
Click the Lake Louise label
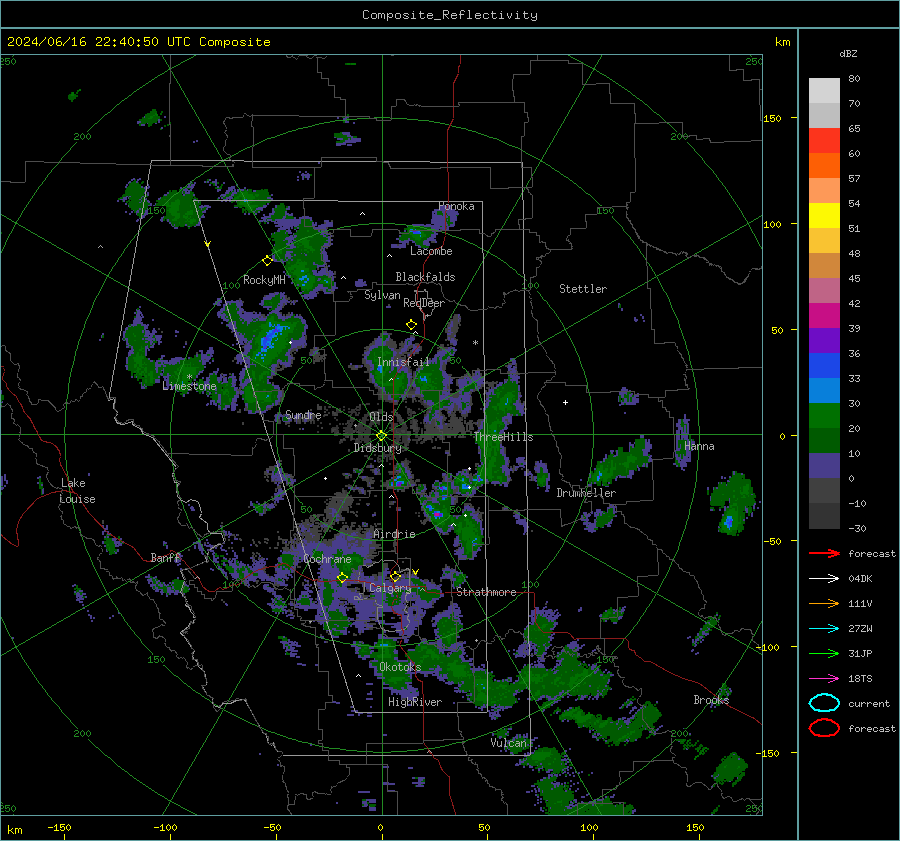77,491
